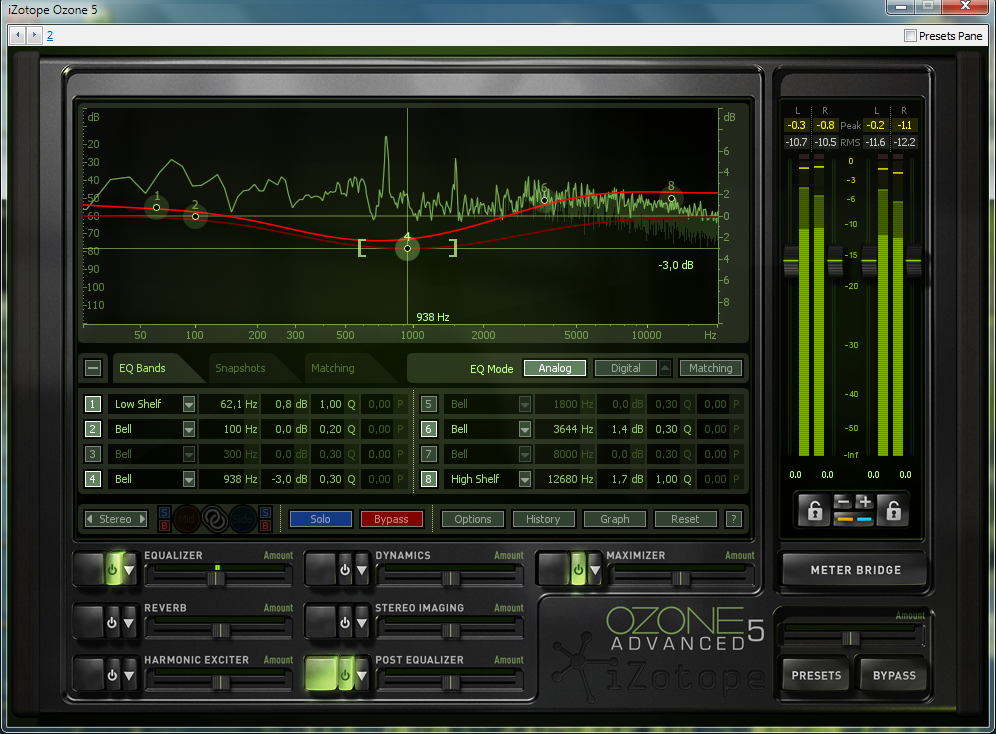
Task: Open band 4 Bell filter type dropdown
Action: pos(189,479)
